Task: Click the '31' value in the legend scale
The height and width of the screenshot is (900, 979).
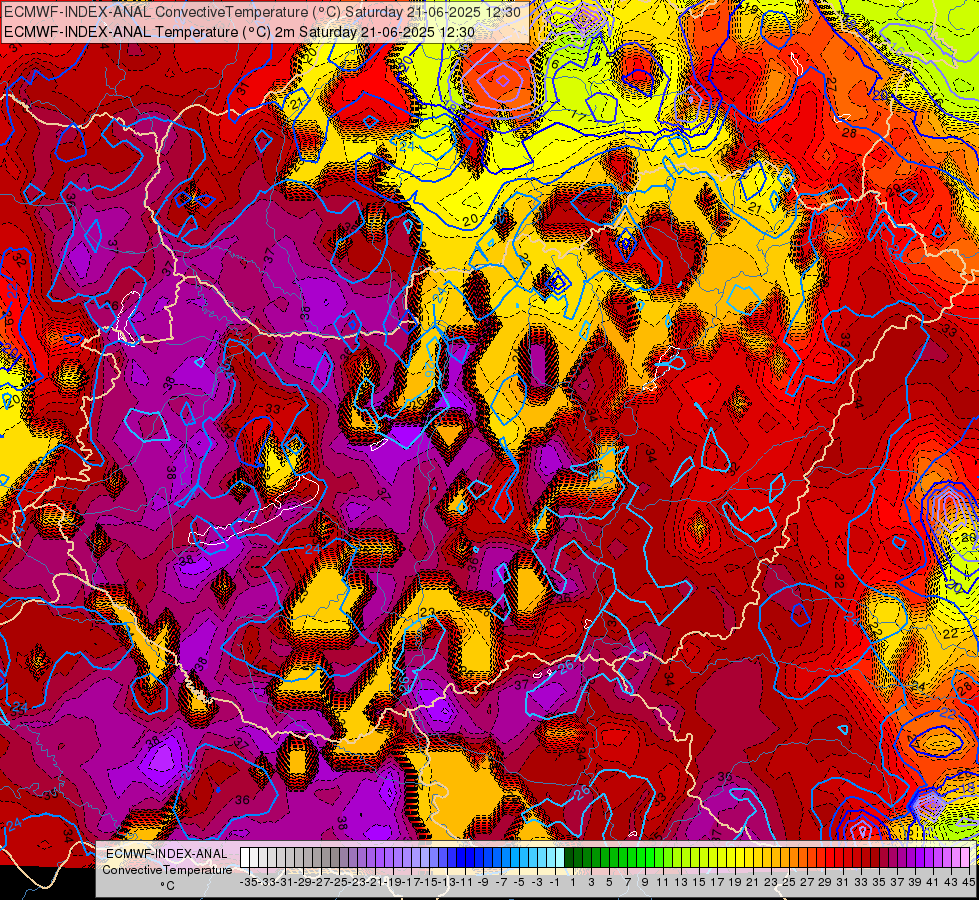Action: point(842,883)
